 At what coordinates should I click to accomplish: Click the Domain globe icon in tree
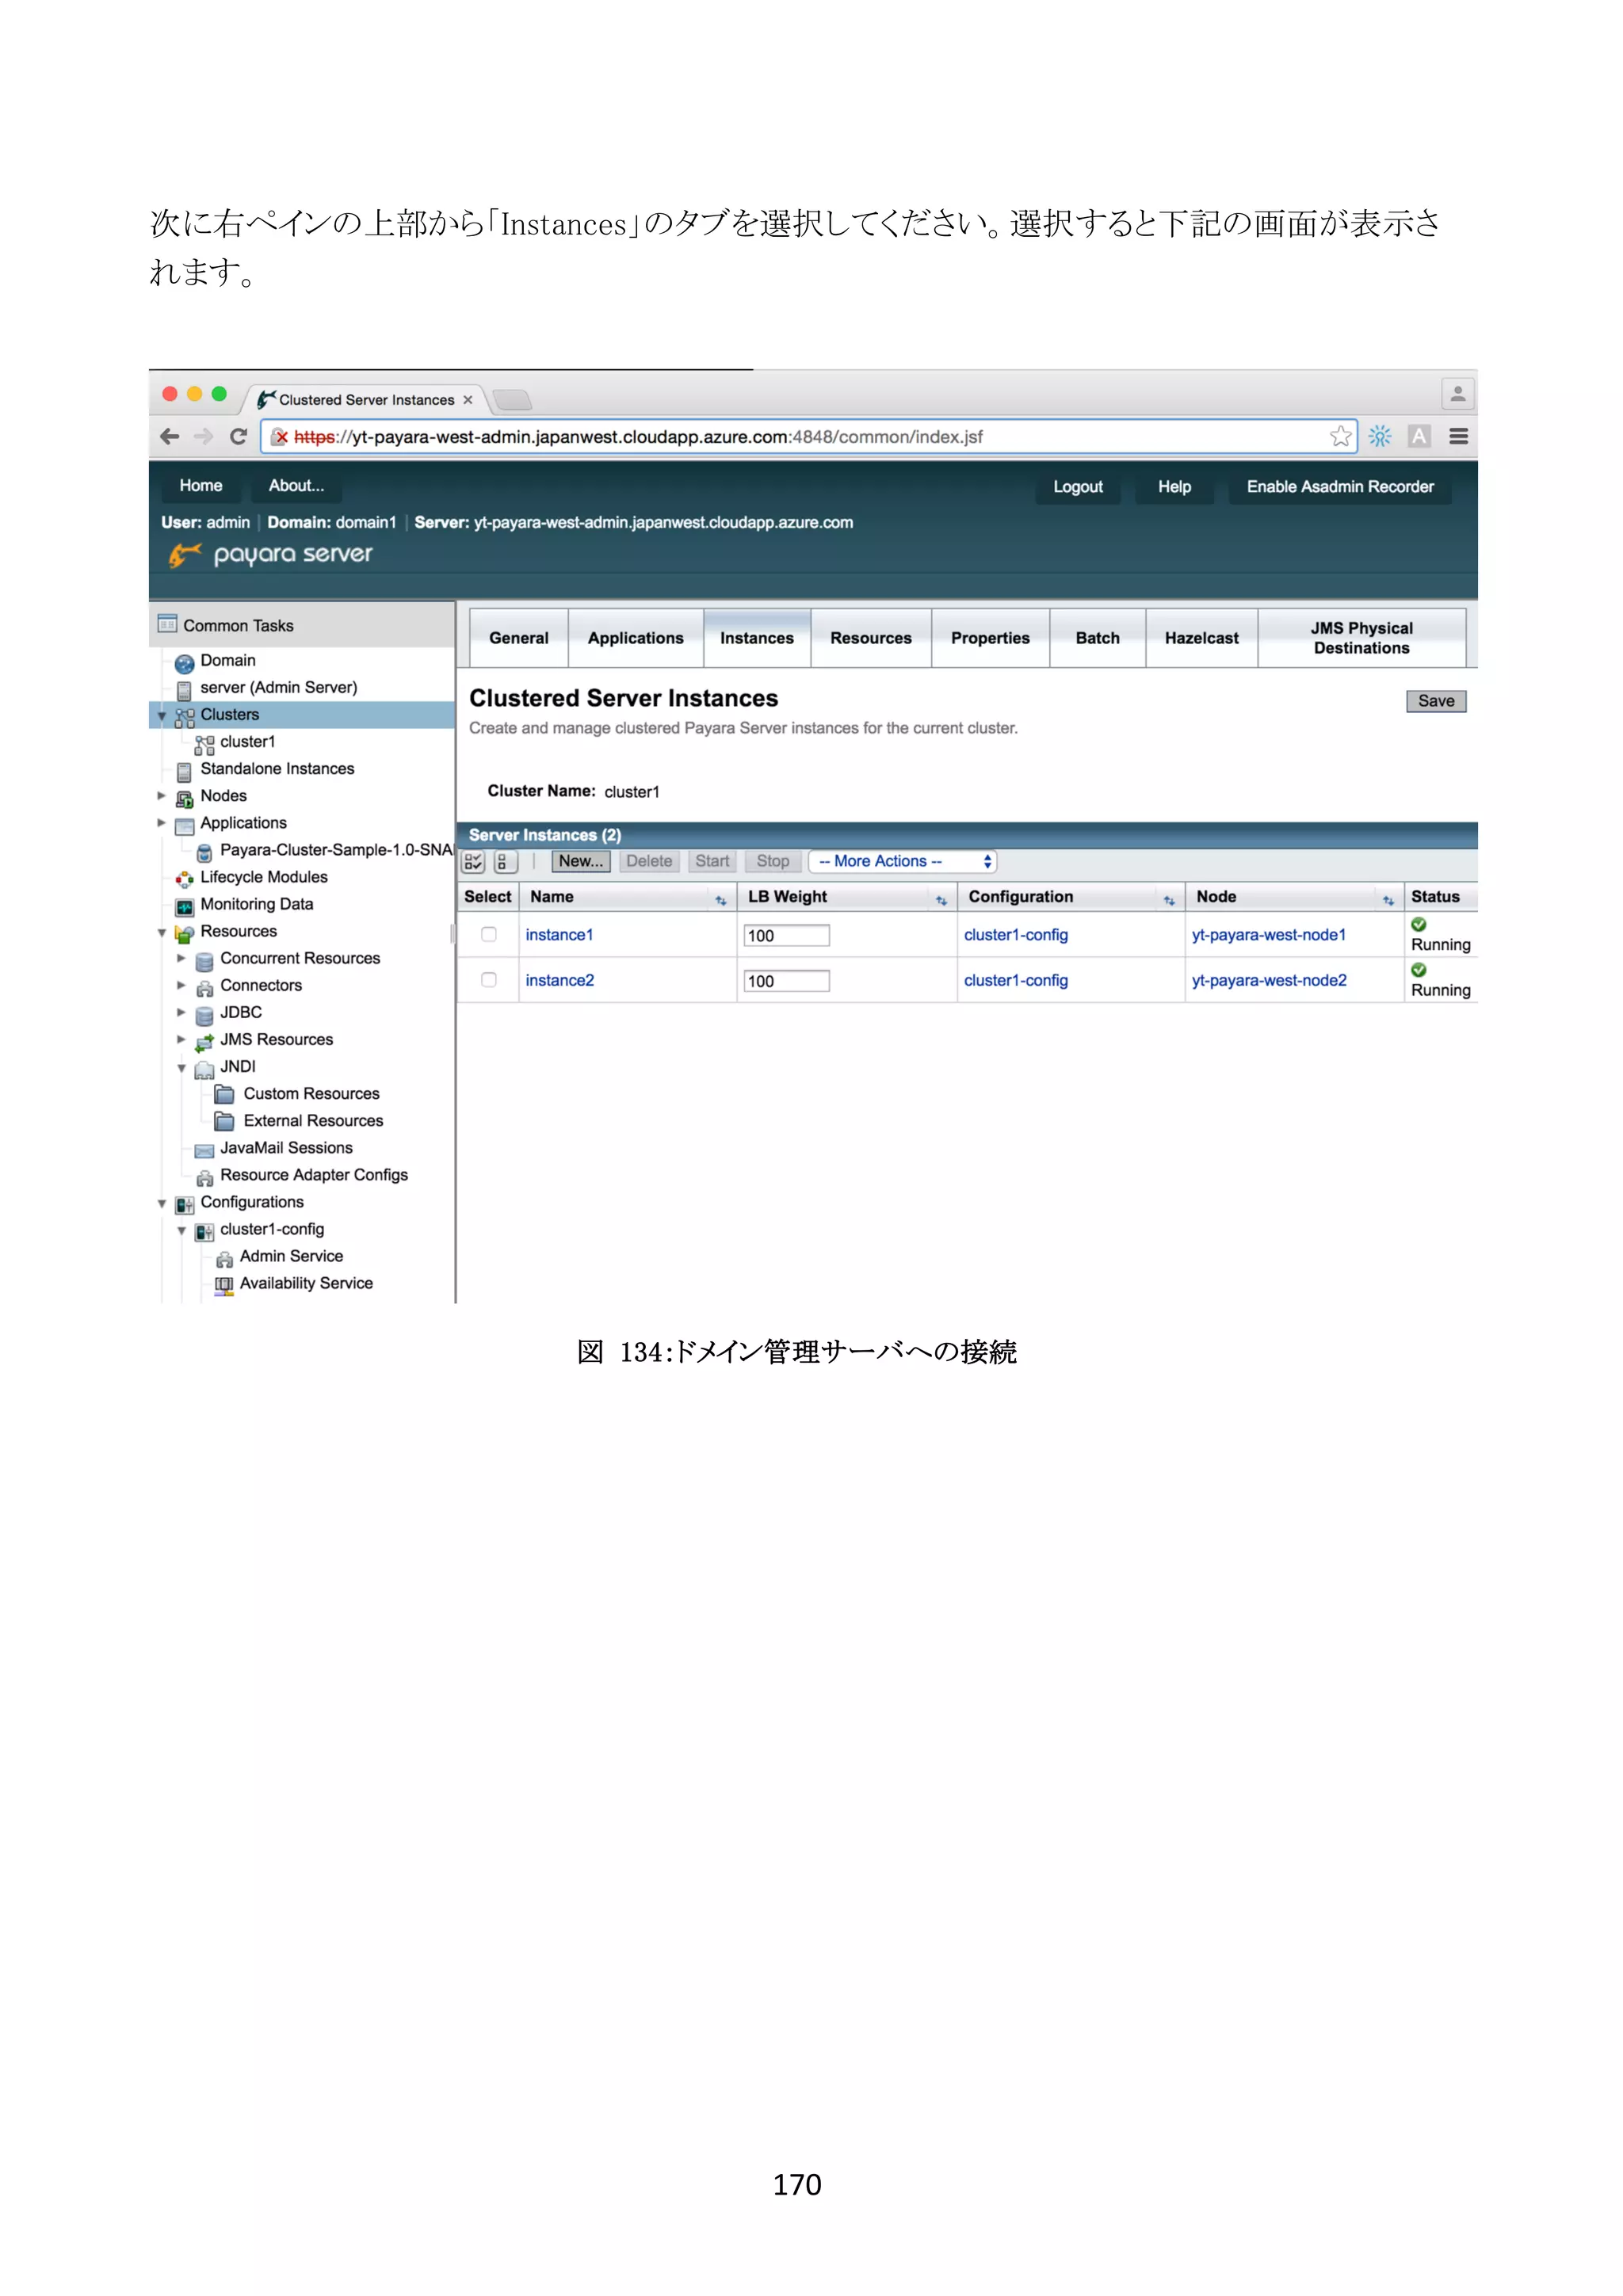(x=184, y=663)
